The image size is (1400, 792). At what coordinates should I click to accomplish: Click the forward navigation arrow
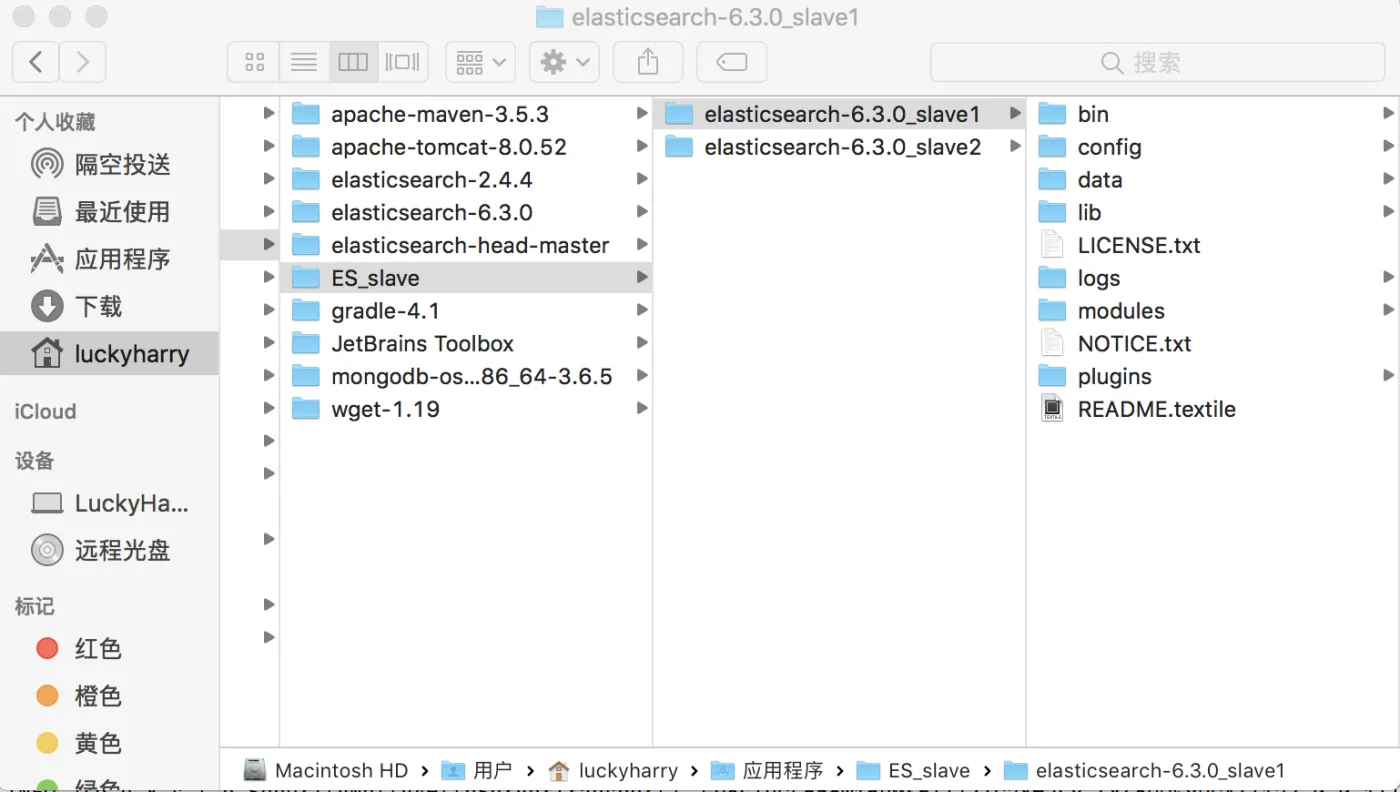pos(82,62)
